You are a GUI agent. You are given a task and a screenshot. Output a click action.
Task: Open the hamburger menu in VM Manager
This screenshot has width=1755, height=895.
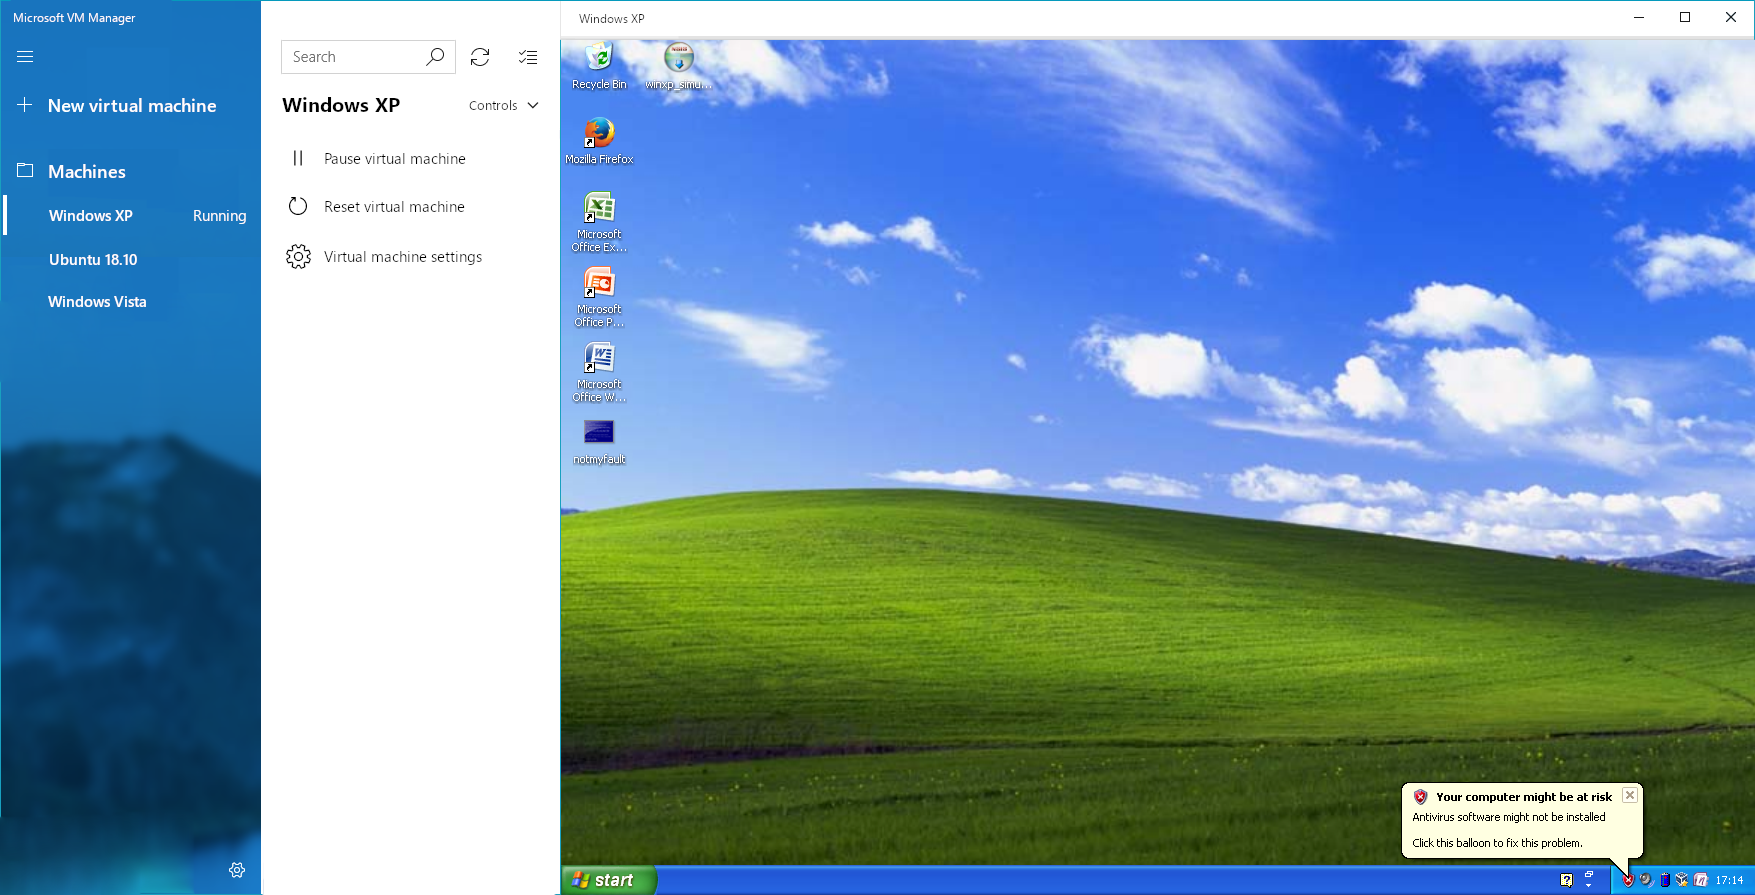pos(25,57)
